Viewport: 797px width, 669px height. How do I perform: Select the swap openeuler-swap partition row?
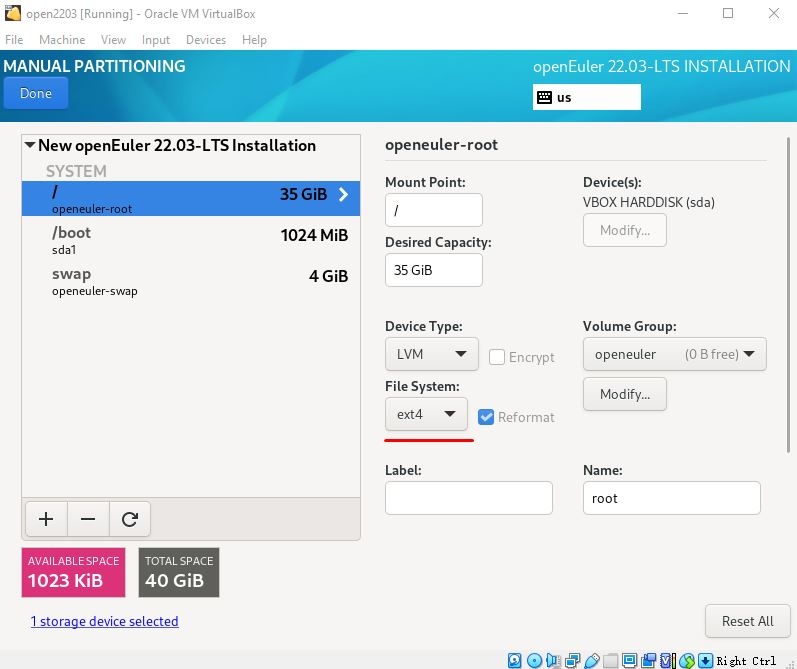click(x=191, y=281)
